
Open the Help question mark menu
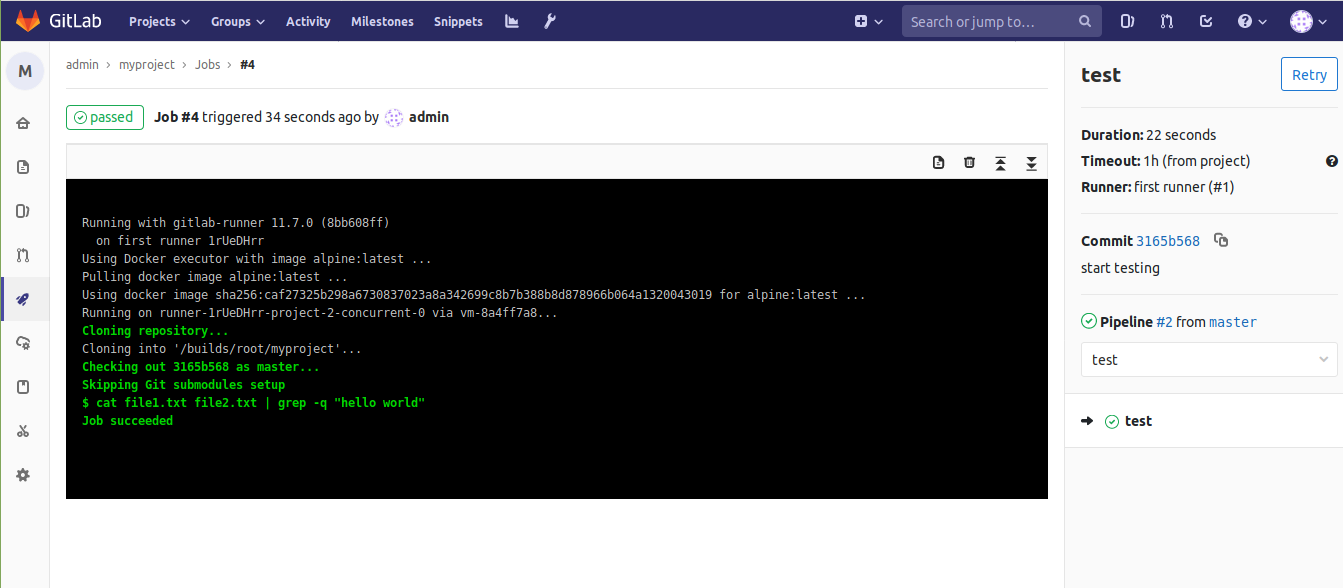coord(1252,21)
